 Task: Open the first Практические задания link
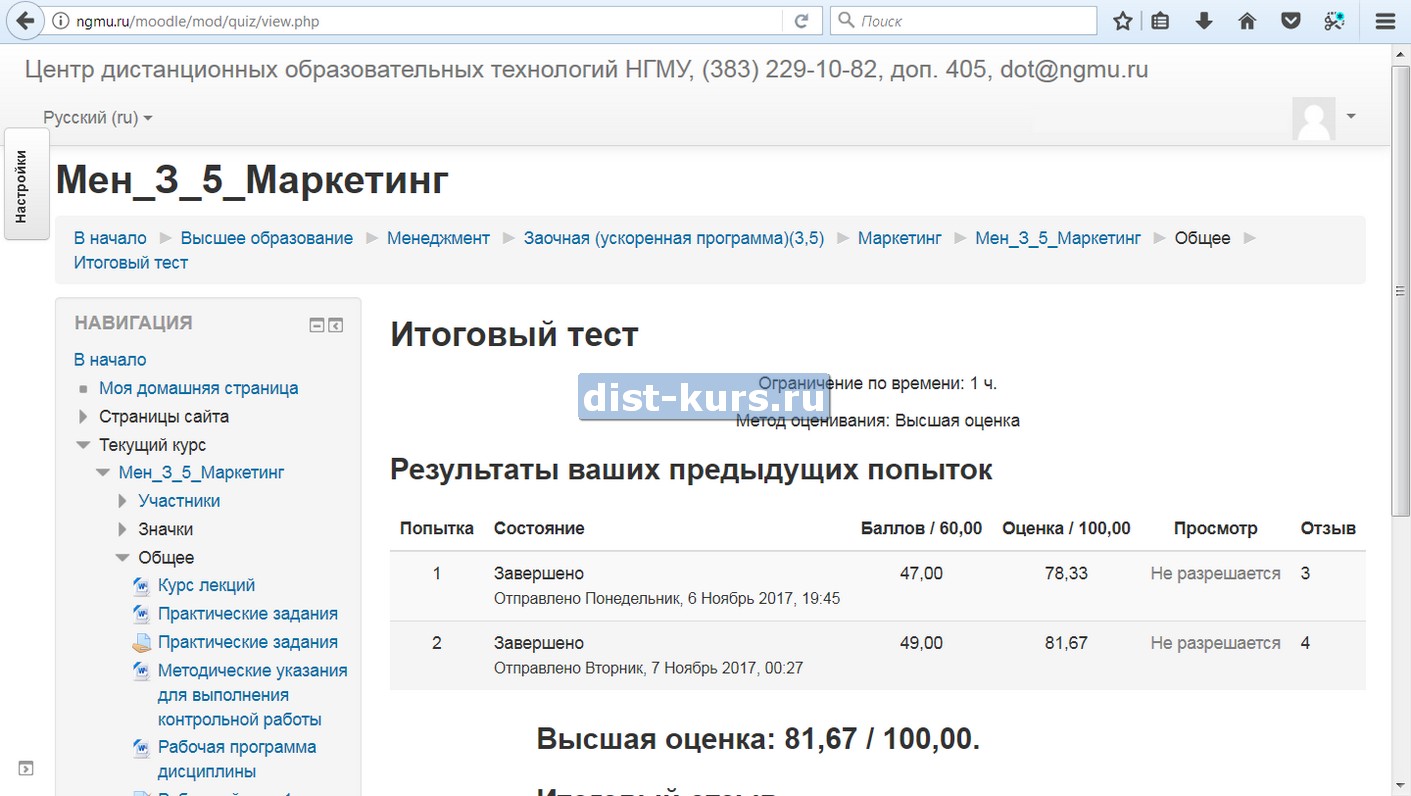[x=248, y=614]
